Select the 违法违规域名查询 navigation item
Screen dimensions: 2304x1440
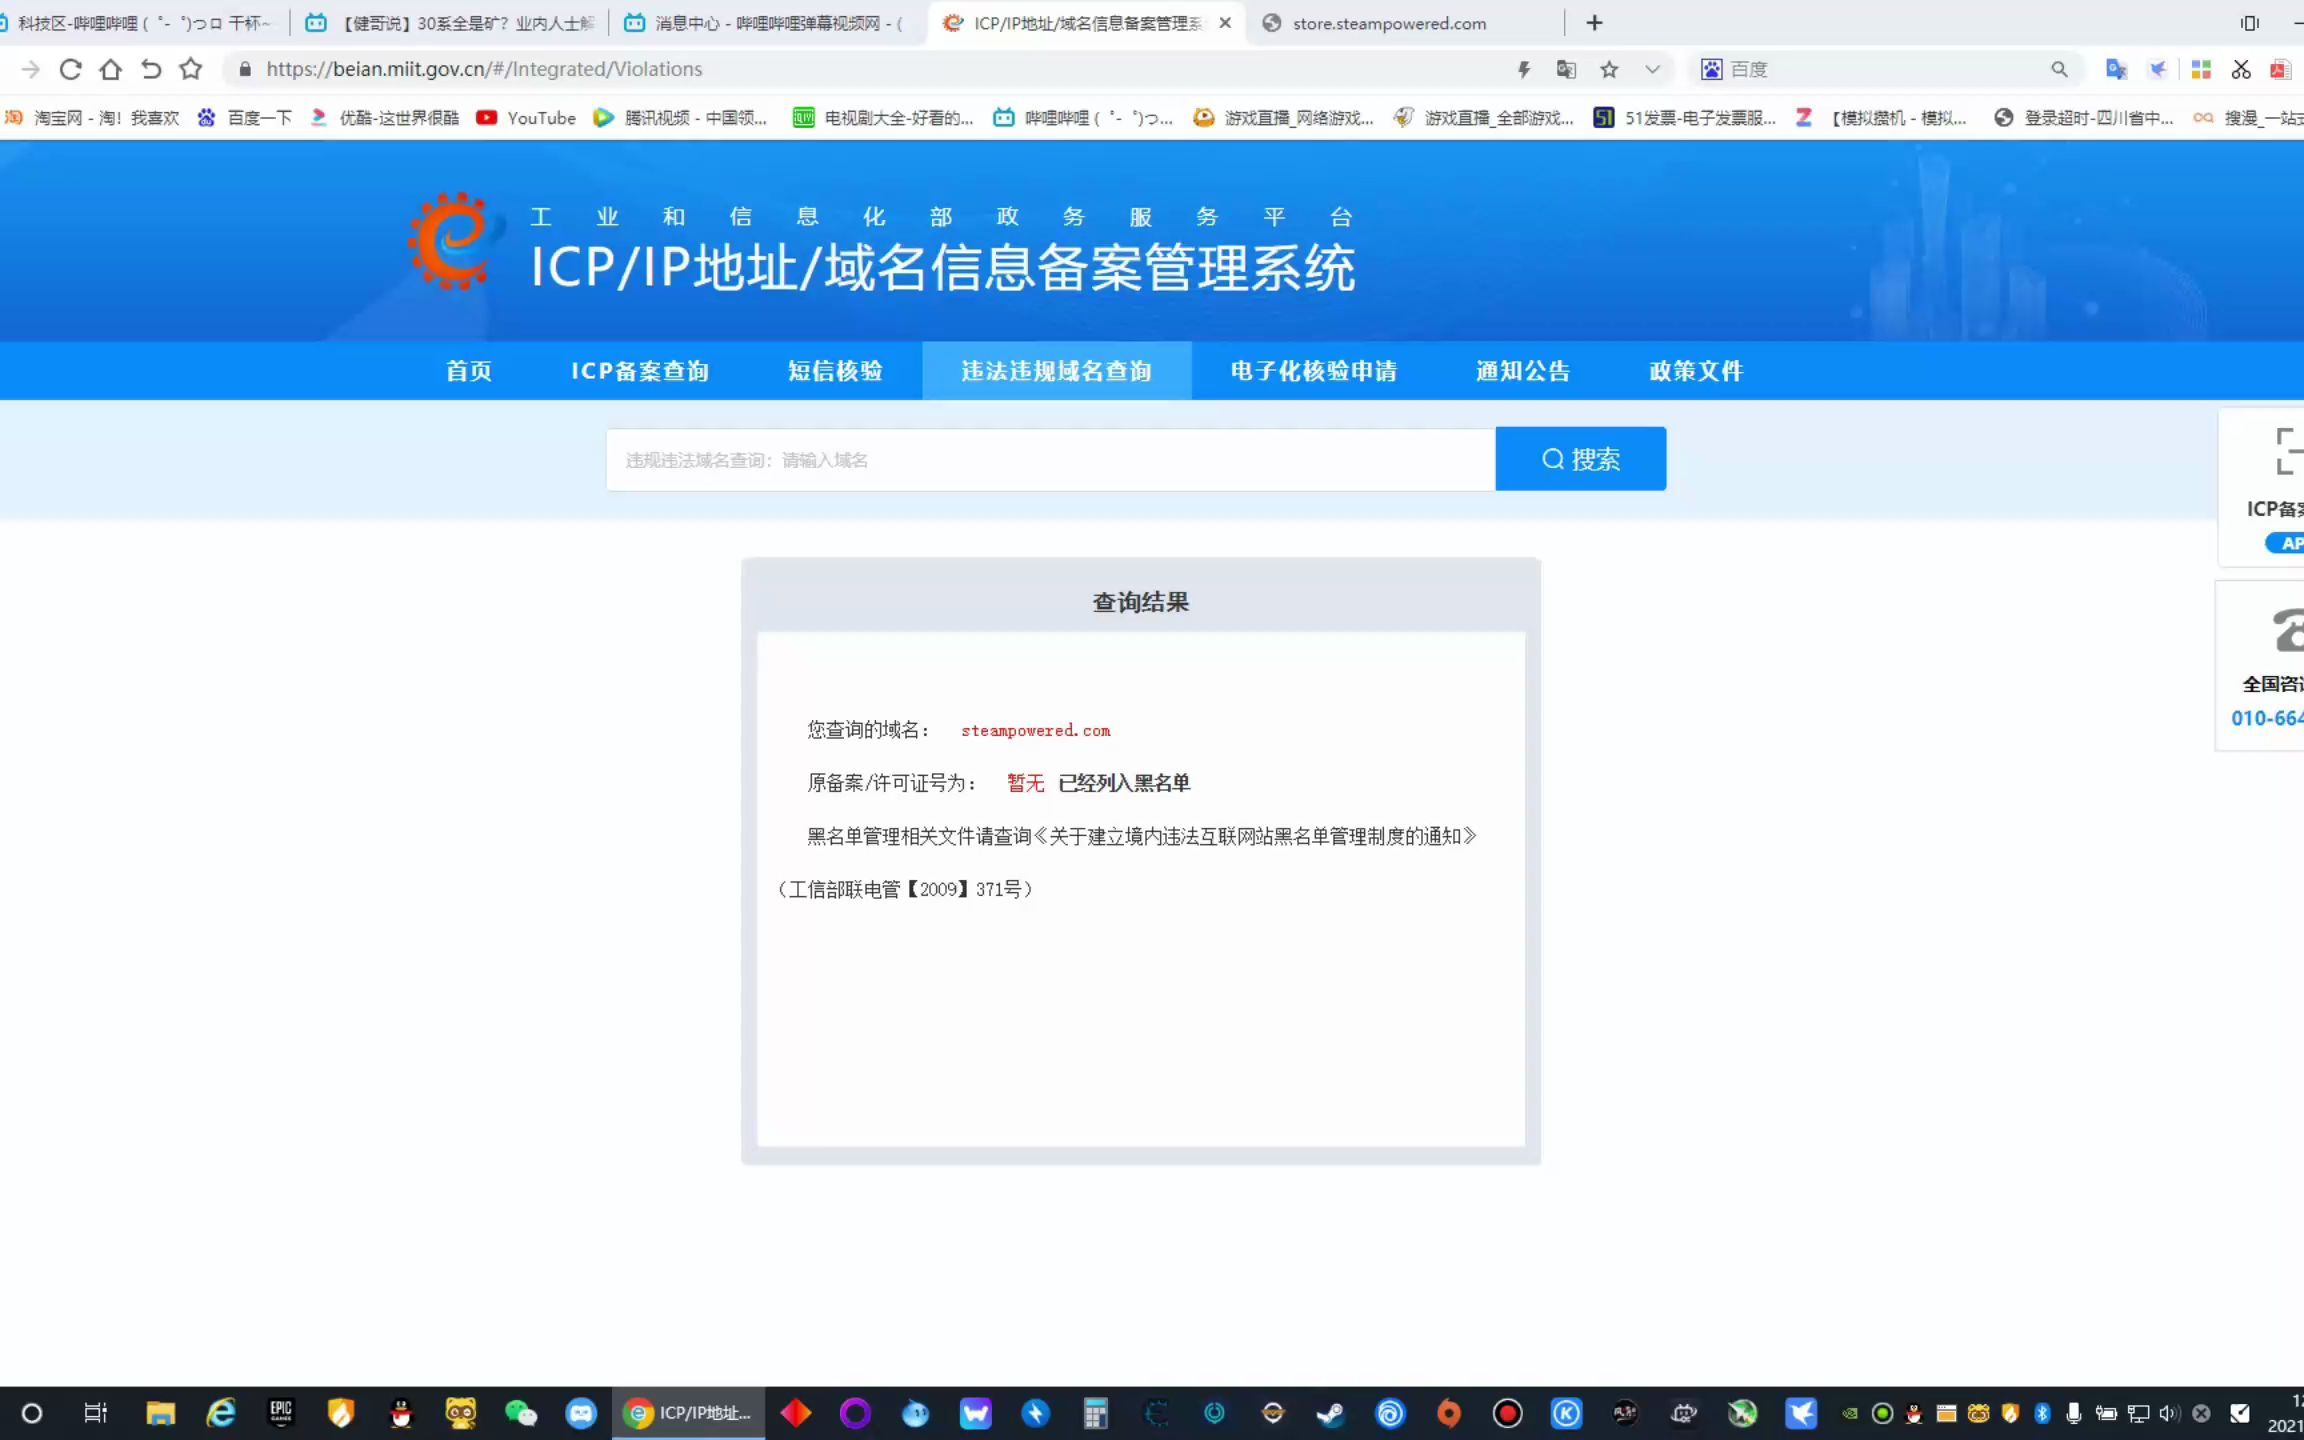1057,371
